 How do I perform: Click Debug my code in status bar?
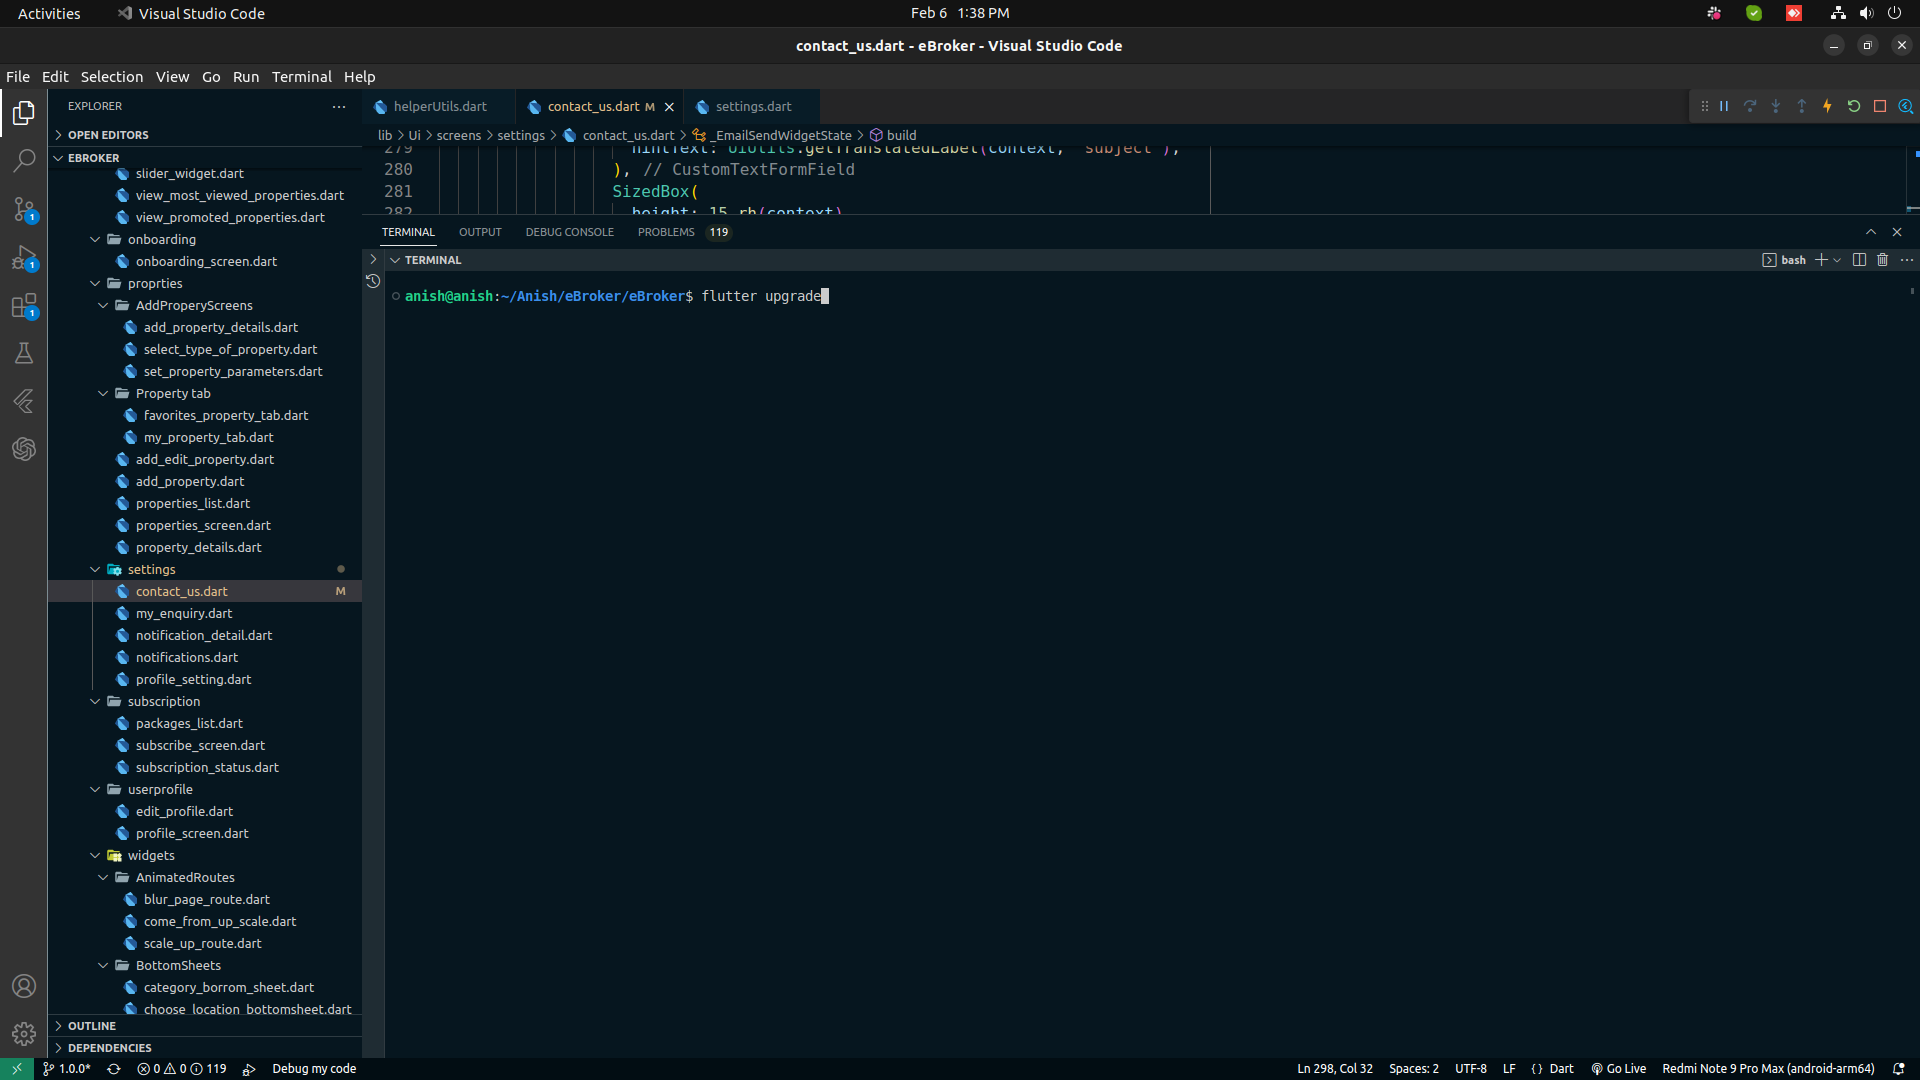tap(314, 1069)
